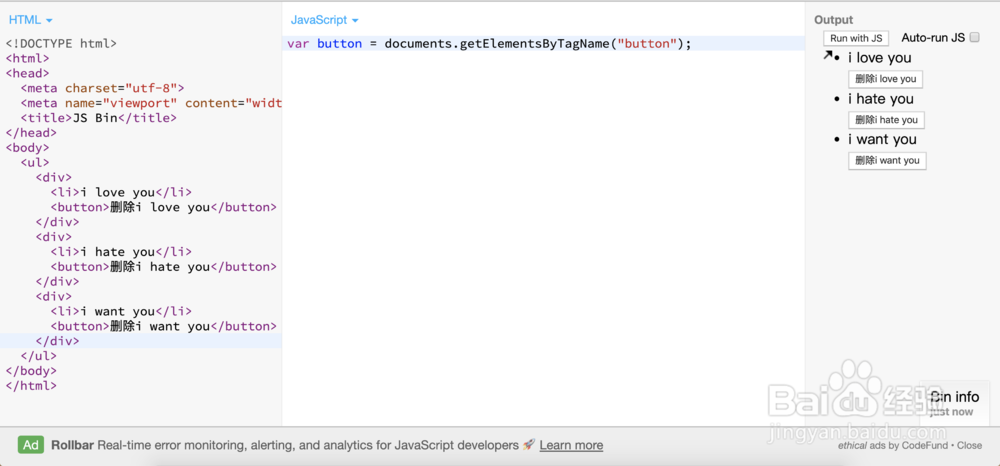Click the JavaScript code line with getElementsByTagName
The width and height of the screenshot is (1000, 466).
489,44
